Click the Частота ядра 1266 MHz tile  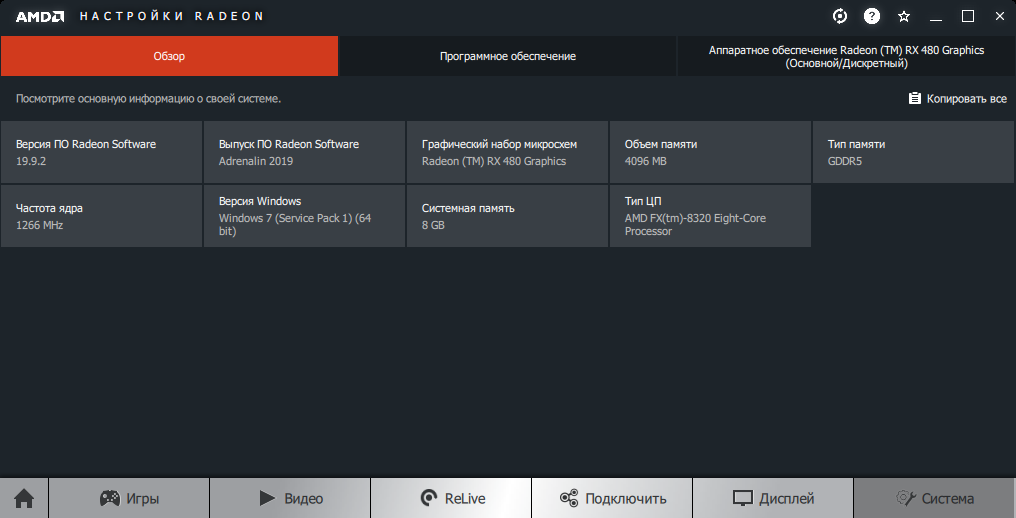(102, 216)
